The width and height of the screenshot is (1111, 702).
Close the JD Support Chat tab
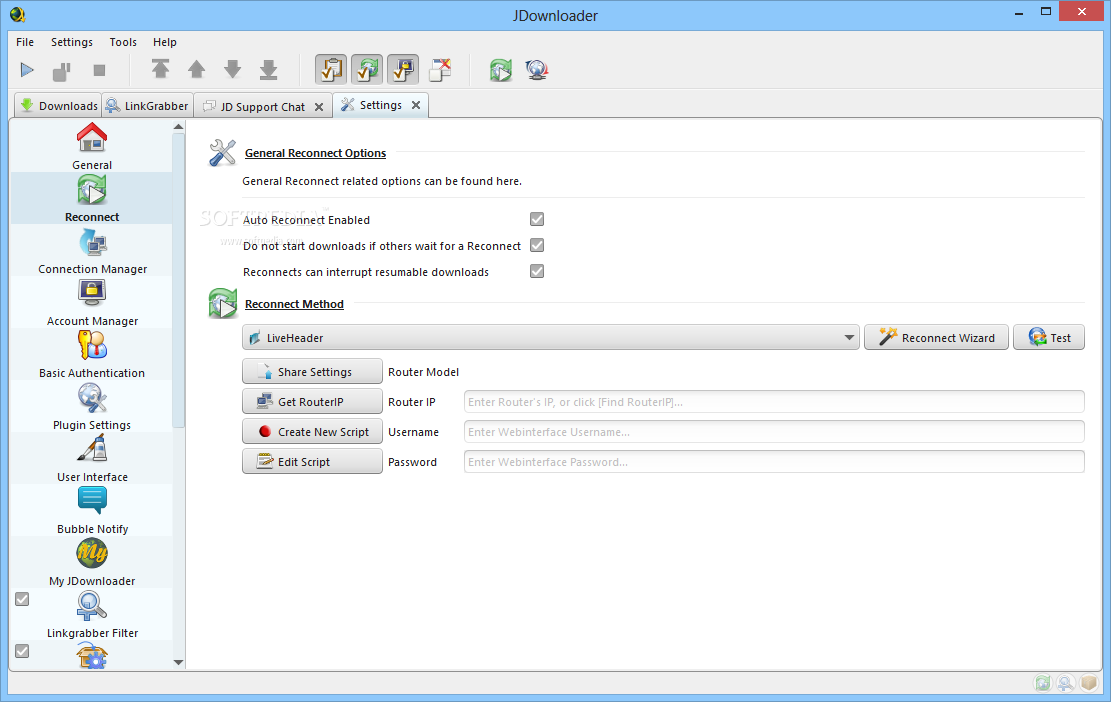pos(319,107)
